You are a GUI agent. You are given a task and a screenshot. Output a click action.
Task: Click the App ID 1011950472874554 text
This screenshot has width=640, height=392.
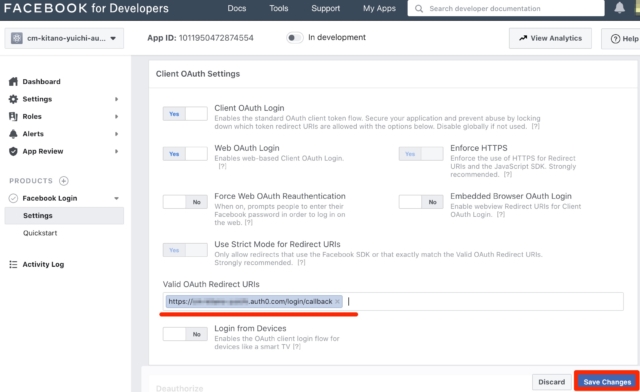tap(200, 38)
